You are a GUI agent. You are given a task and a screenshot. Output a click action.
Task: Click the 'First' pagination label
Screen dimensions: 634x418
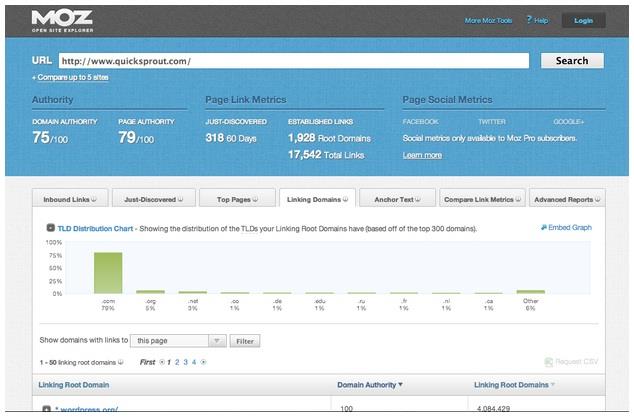(x=148, y=362)
